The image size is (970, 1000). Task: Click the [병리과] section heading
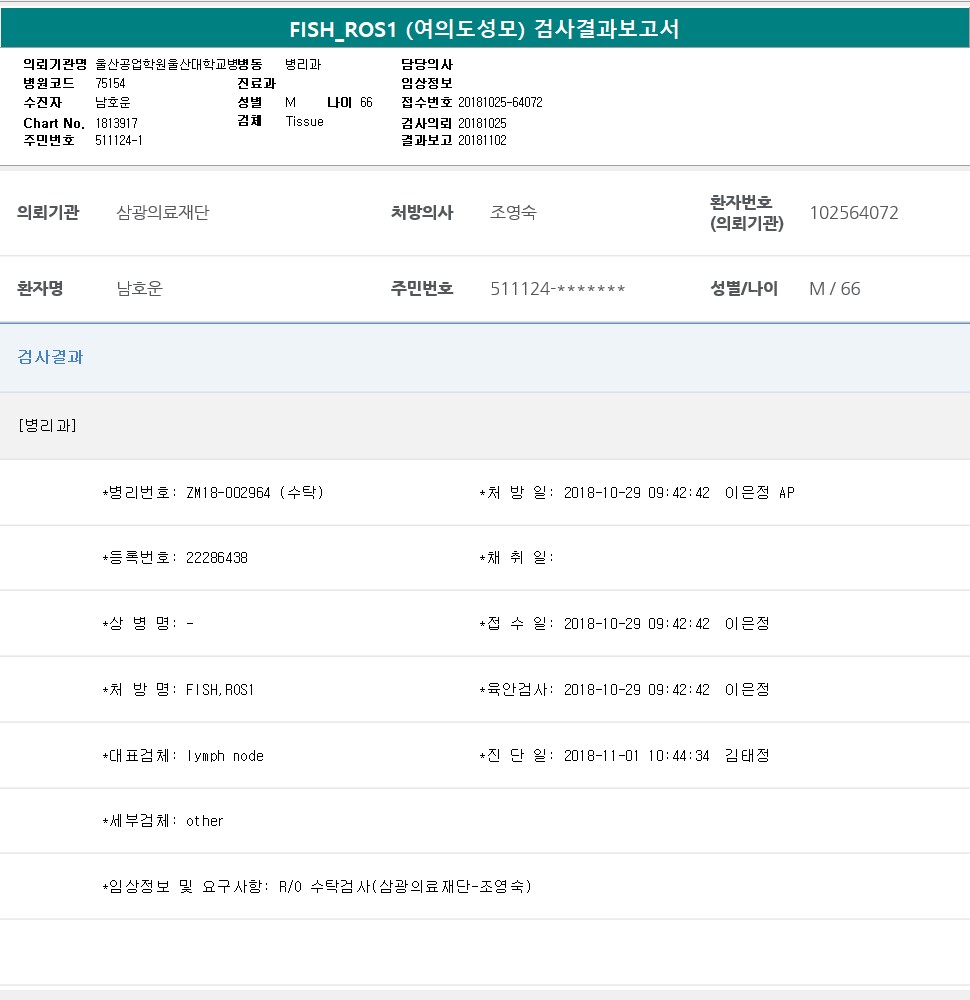[x=47, y=425]
